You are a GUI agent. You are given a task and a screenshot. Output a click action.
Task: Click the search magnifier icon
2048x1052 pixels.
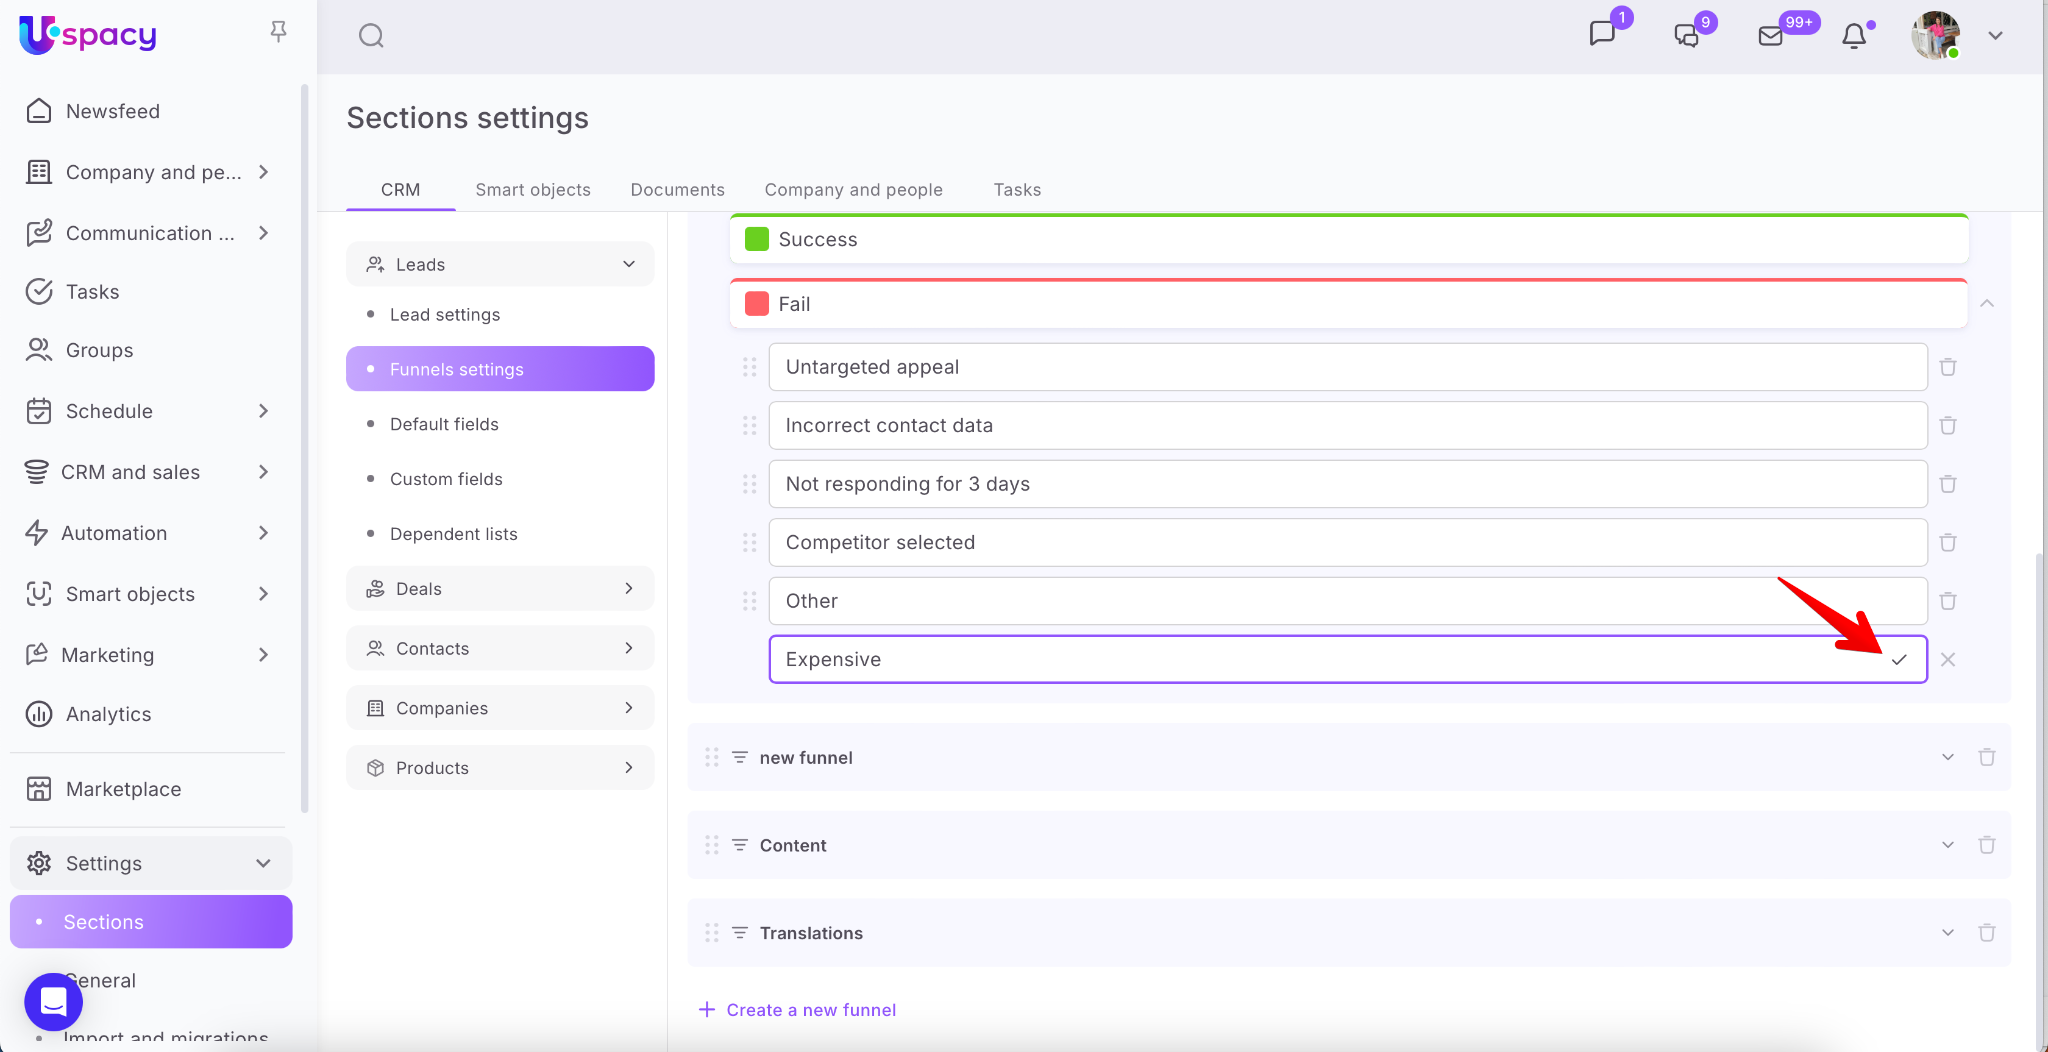tap(371, 36)
